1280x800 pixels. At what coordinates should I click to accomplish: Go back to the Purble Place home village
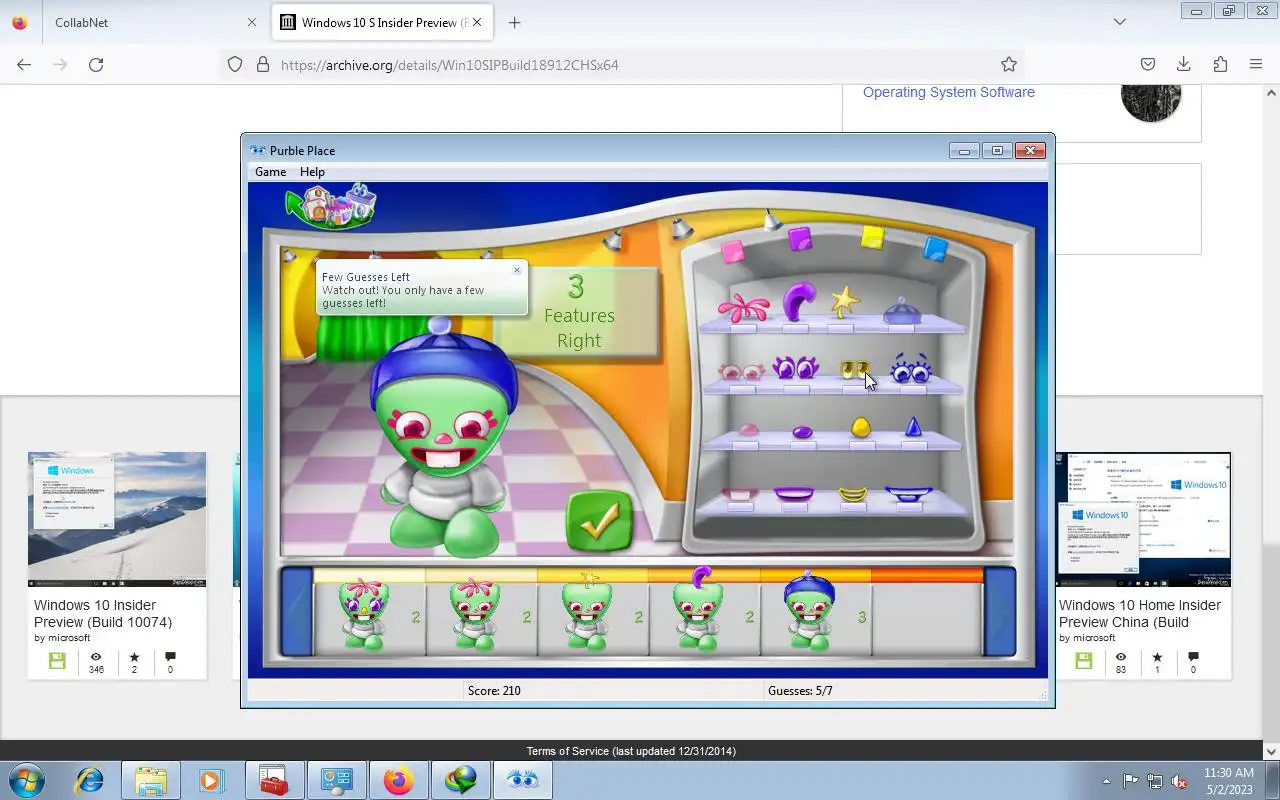click(x=331, y=205)
